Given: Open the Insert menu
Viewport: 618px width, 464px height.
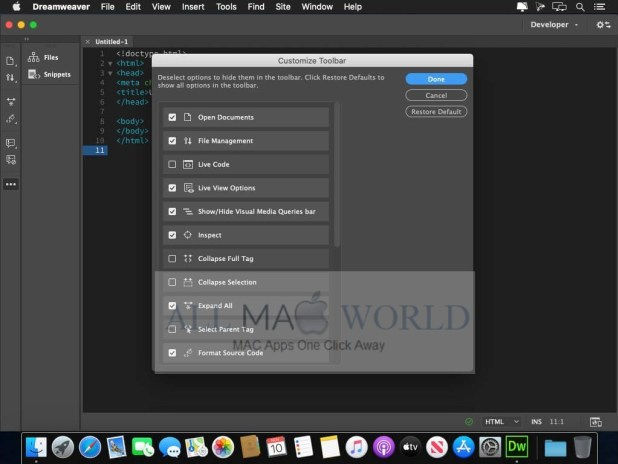Looking at the screenshot, I should pyautogui.click(x=193, y=7).
